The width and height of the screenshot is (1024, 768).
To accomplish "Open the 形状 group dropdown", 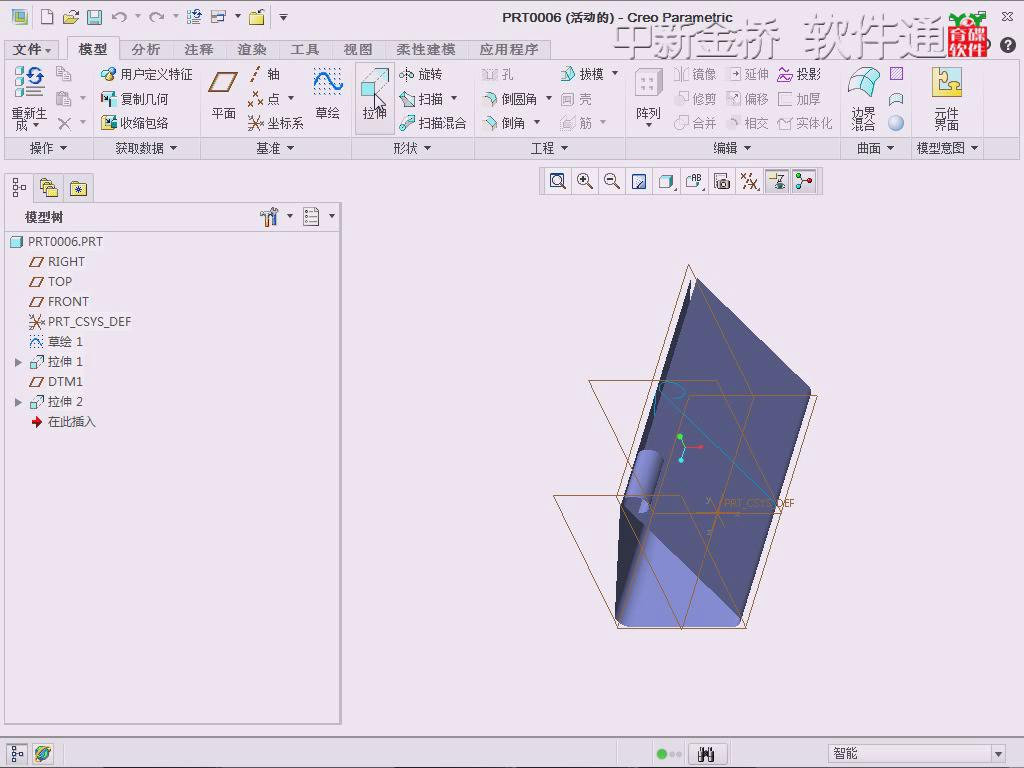I will click(412, 148).
